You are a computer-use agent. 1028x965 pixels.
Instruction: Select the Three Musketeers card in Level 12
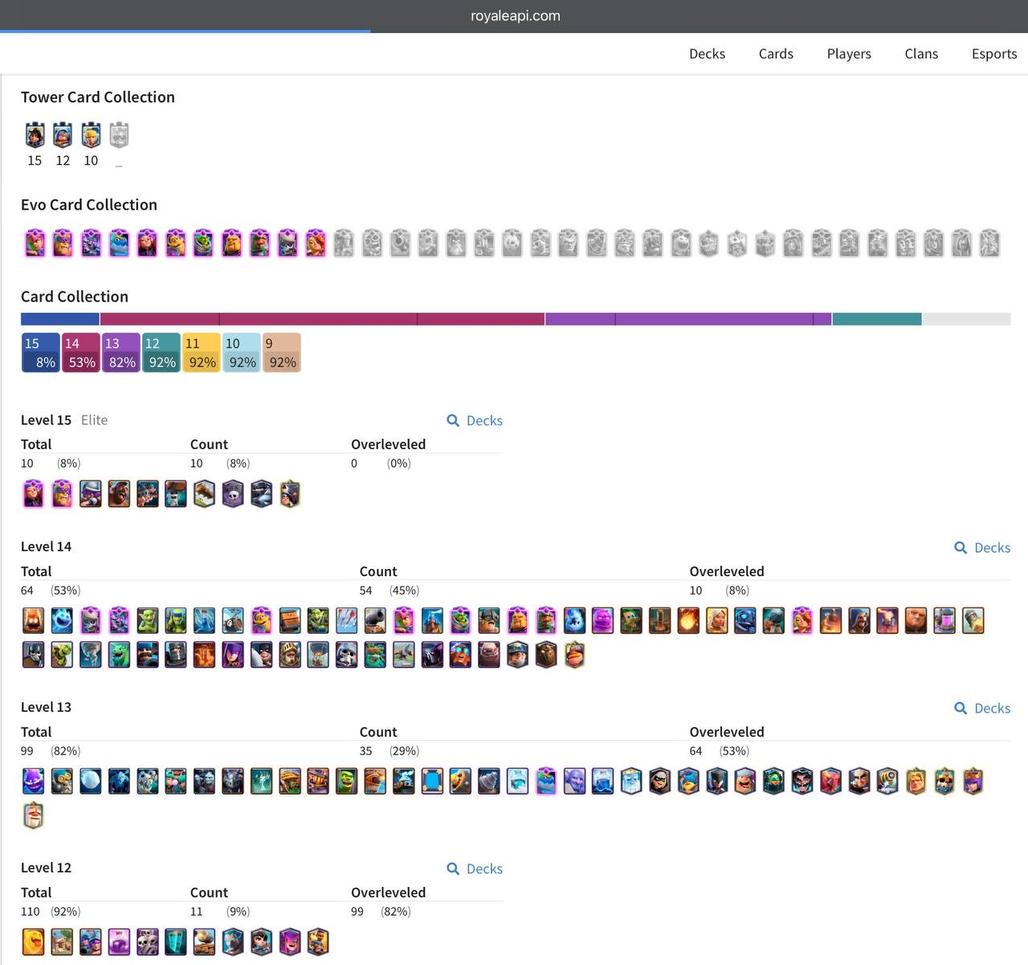90,941
